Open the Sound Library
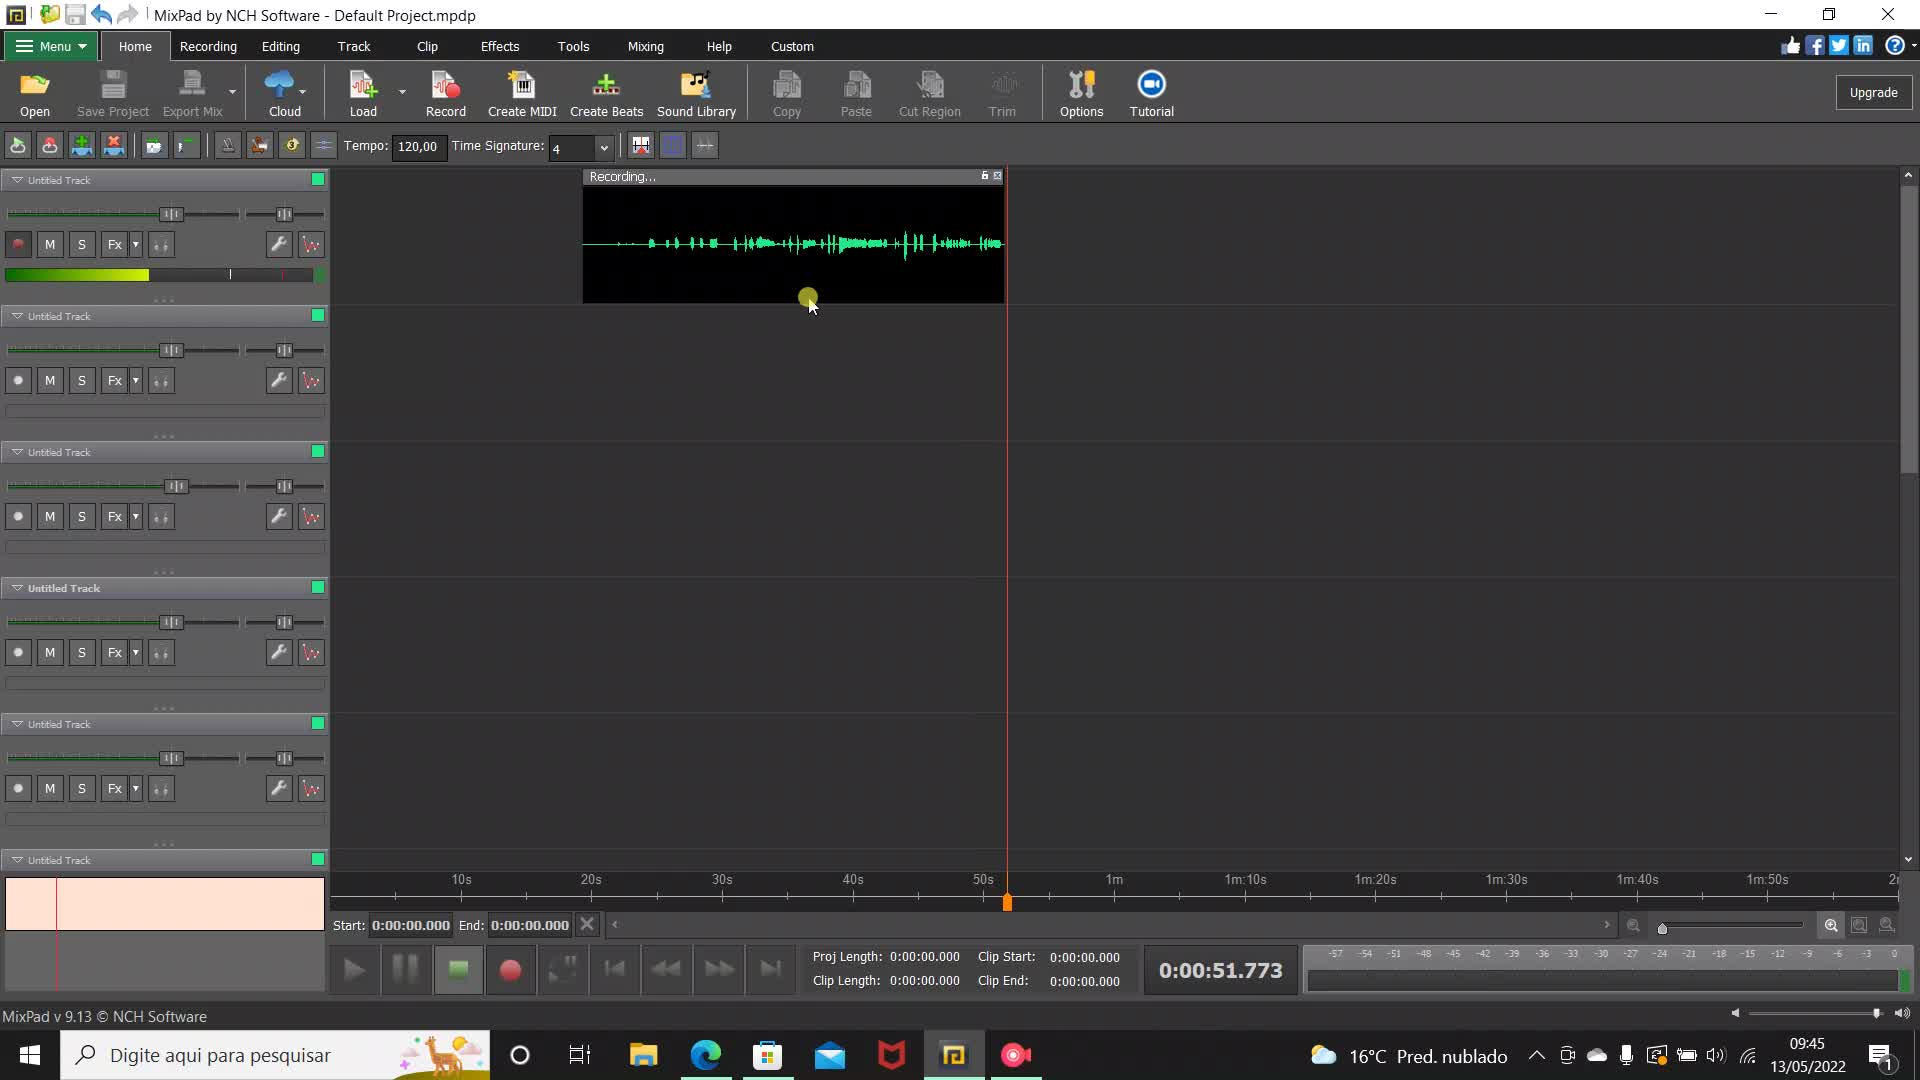The image size is (1920, 1080). click(x=696, y=94)
